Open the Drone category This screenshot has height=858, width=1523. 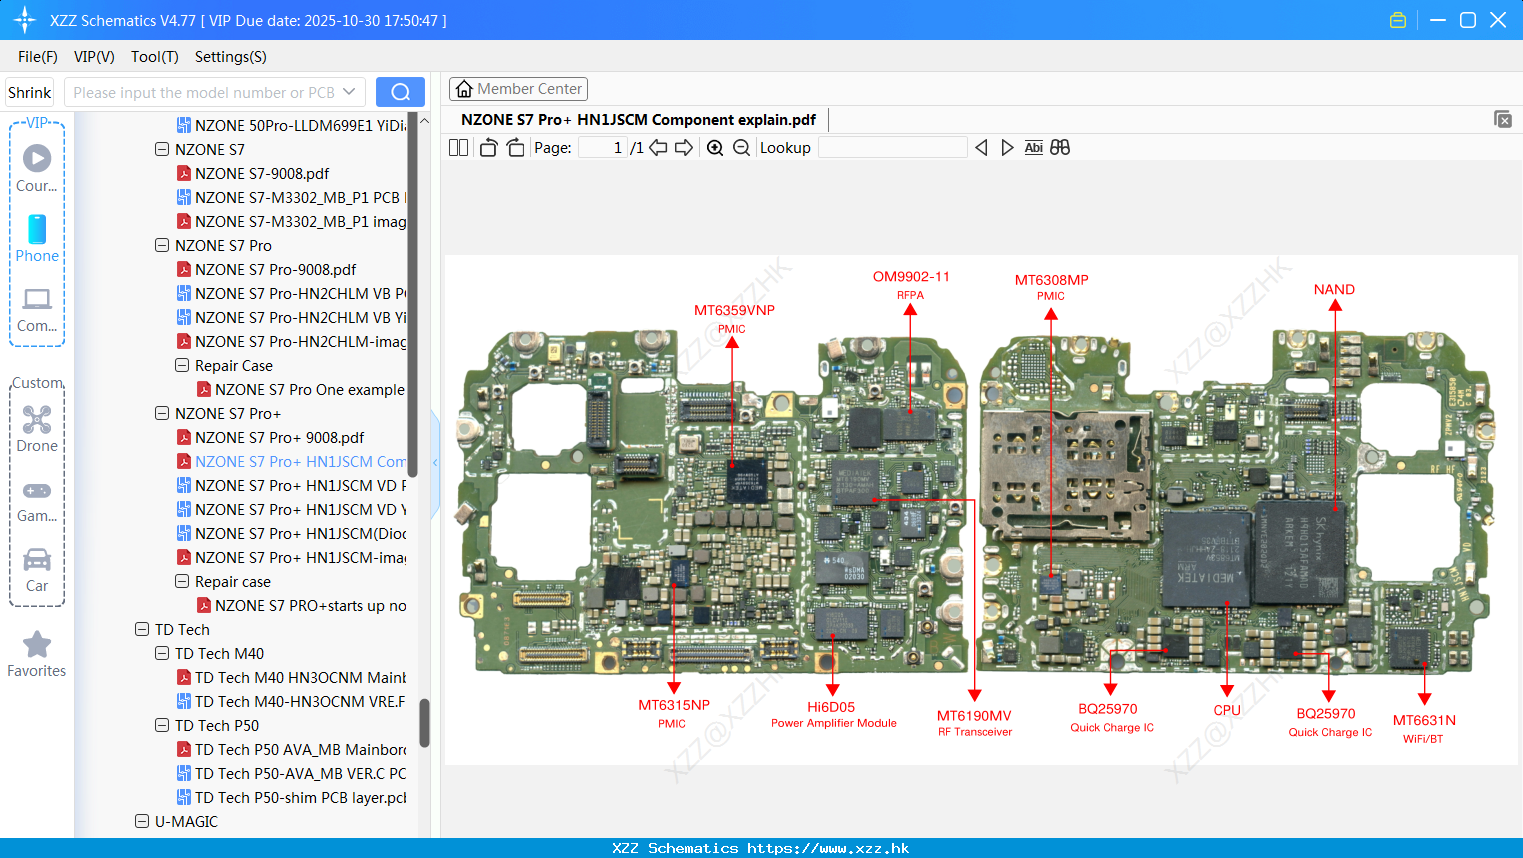(37, 419)
